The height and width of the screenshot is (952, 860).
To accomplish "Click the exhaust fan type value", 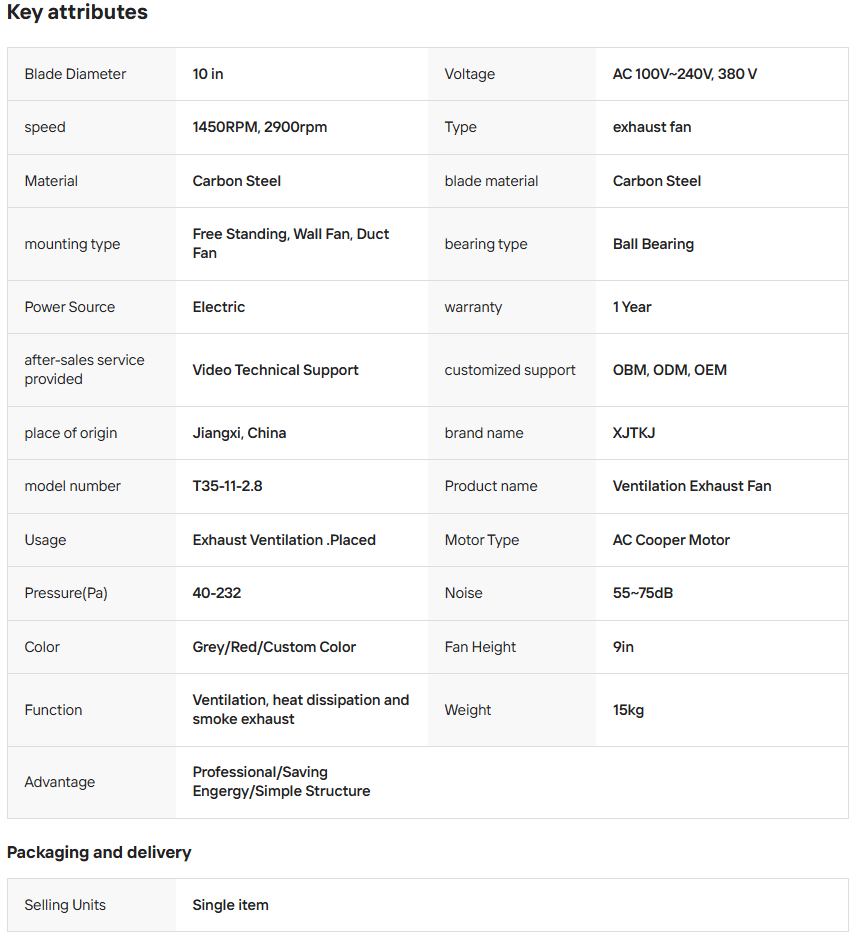I will tap(652, 127).
